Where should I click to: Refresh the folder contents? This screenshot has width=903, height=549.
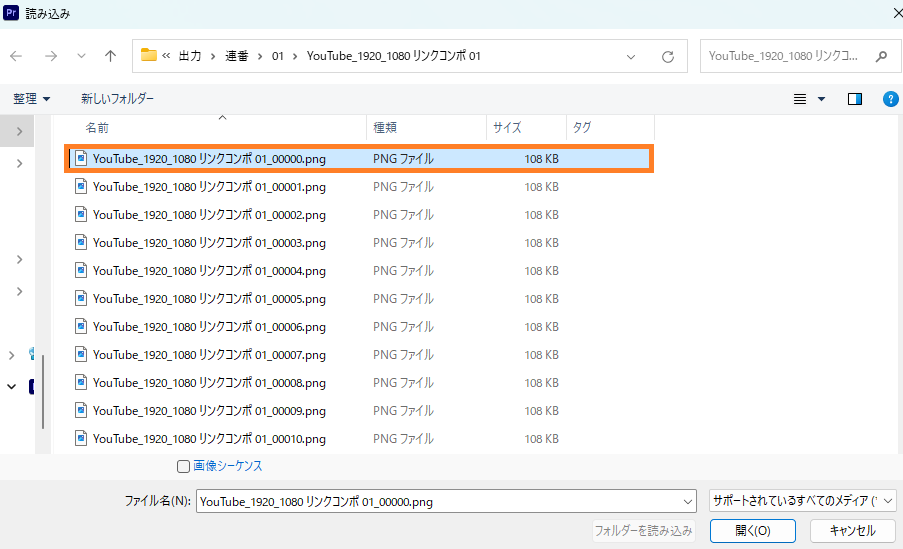click(x=667, y=56)
